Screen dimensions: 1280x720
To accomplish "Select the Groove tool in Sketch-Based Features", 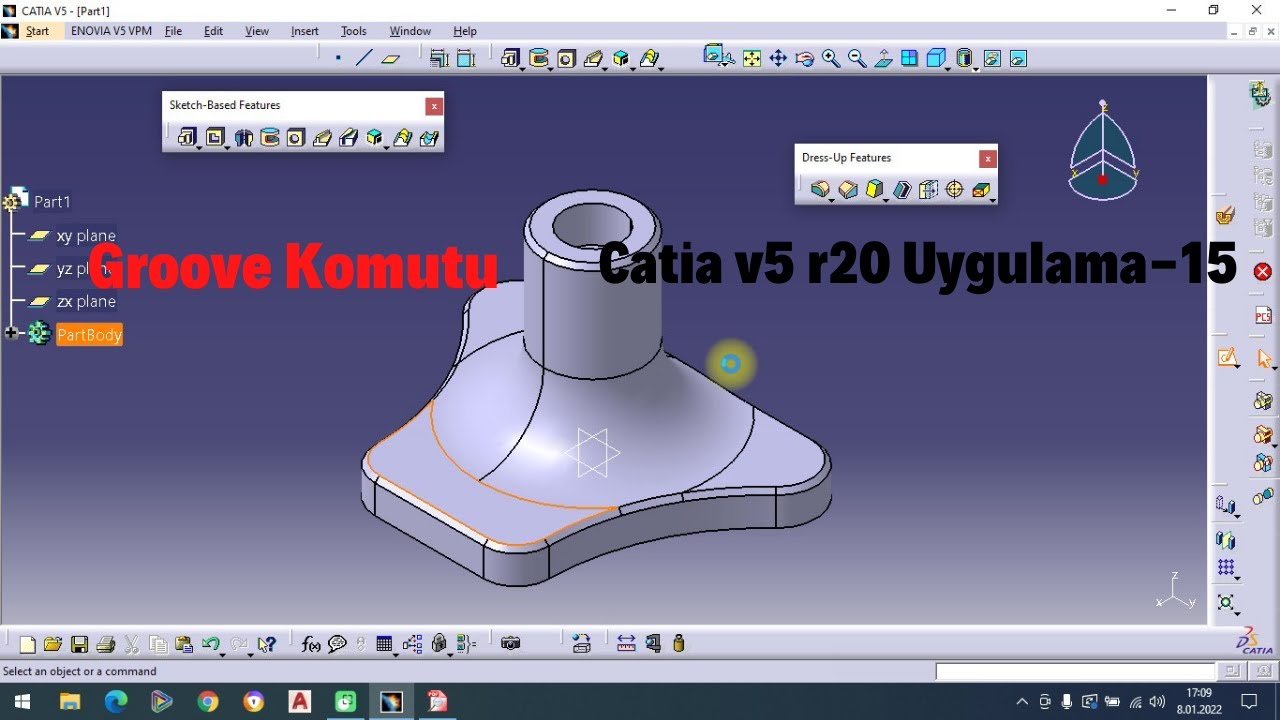I will 269,138.
